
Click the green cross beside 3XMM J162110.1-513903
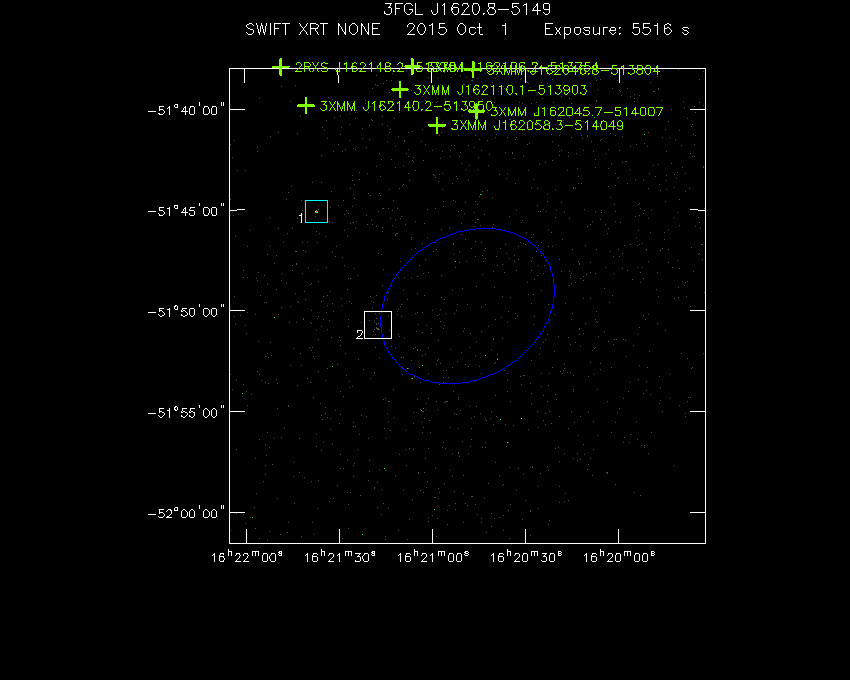[400, 89]
